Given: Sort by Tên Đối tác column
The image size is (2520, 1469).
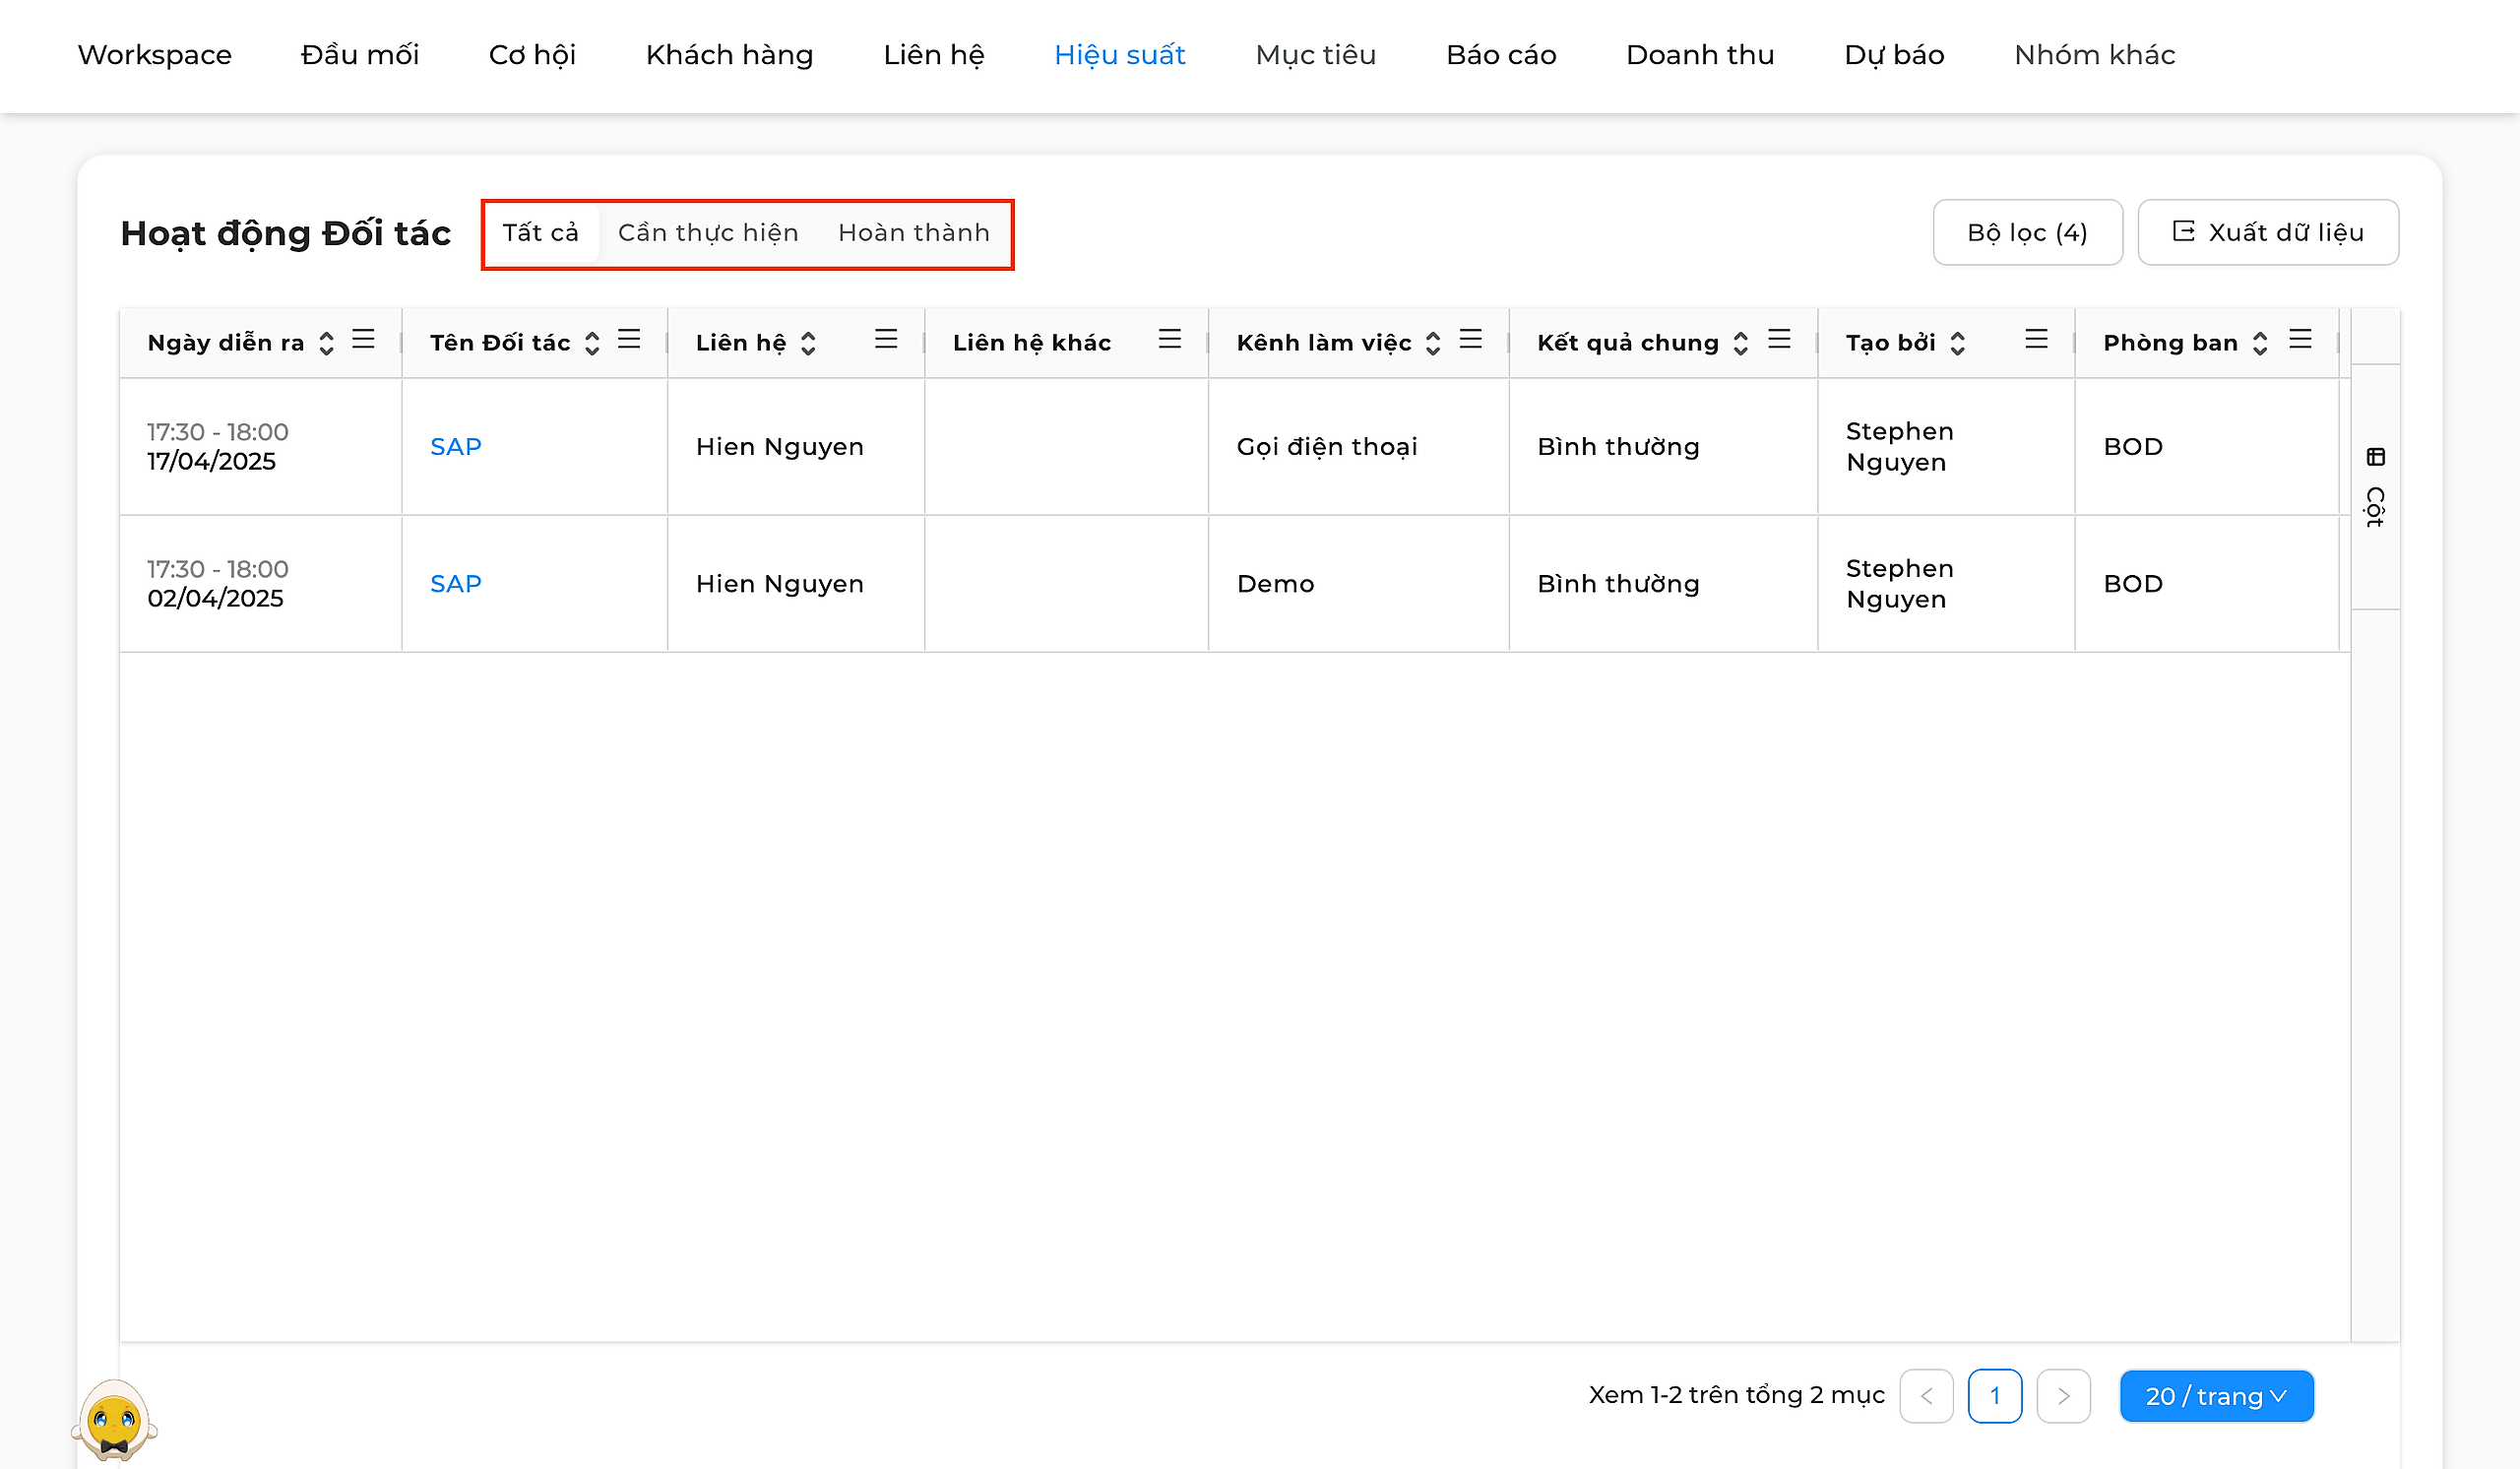Looking at the screenshot, I should [x=592, y=343].
